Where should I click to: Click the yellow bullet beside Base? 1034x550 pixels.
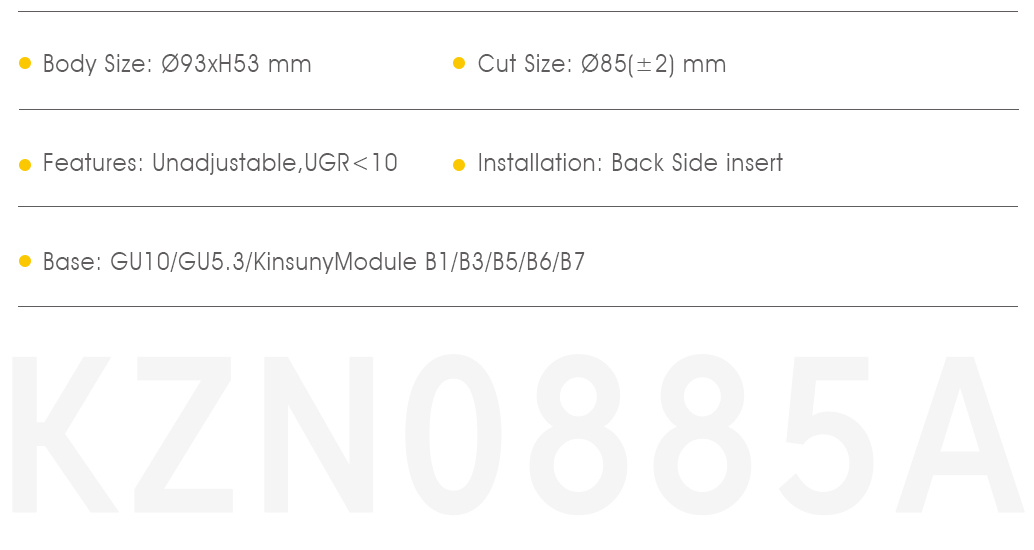(x=25, y=261)
